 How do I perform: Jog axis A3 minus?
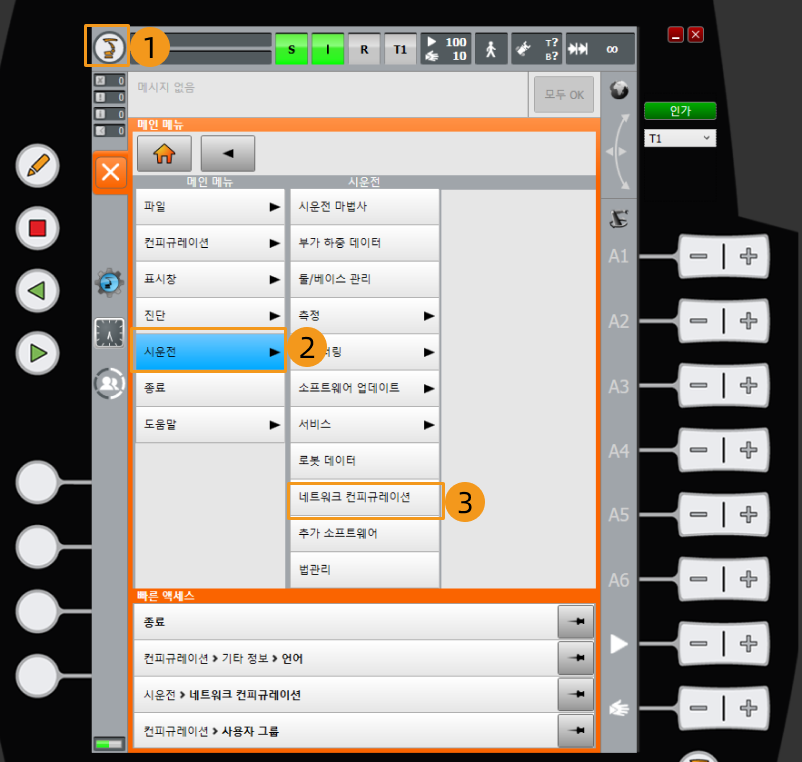[x=699, y=385]
